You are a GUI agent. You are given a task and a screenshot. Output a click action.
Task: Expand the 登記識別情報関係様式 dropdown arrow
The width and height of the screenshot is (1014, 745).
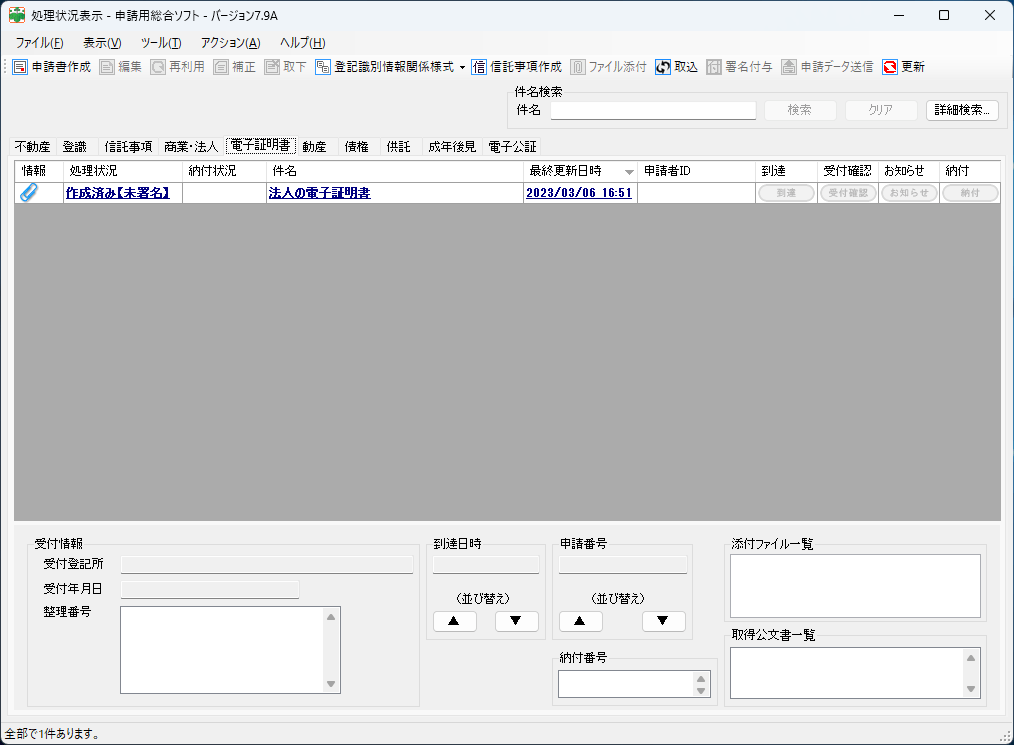click(462, 68)
